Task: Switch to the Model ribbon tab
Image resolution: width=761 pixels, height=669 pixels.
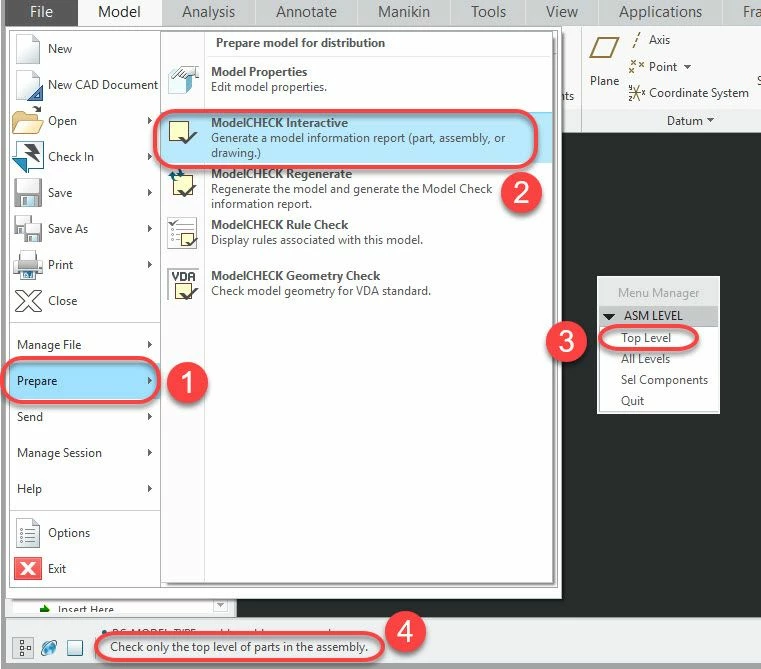Action: click(119, 12)
